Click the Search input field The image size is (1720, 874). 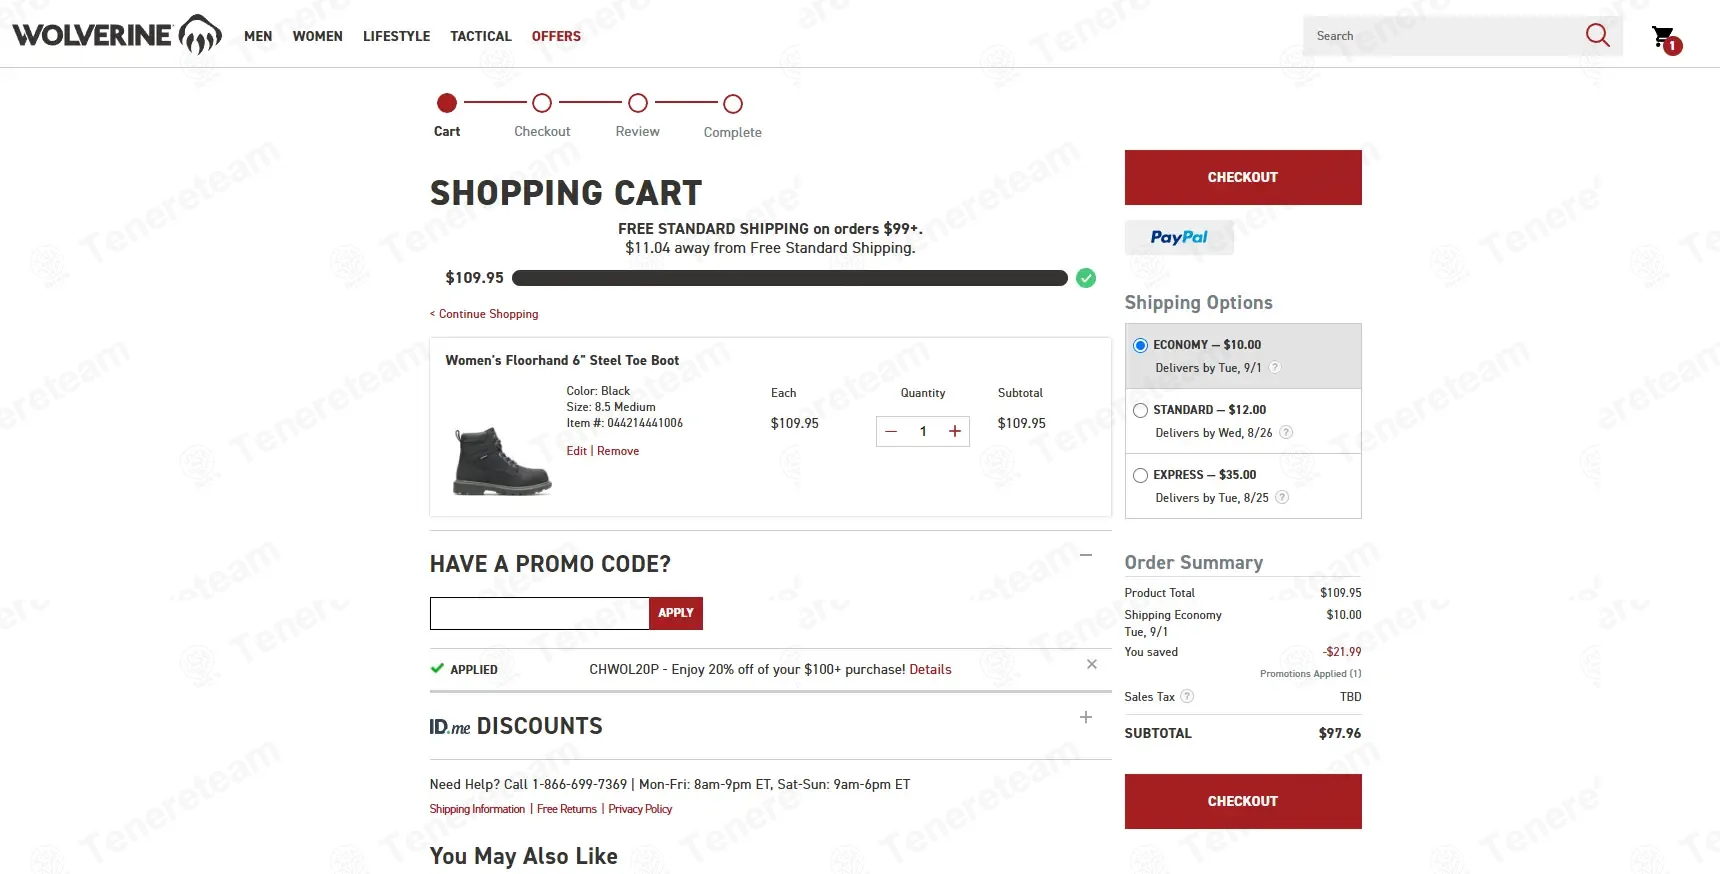tap(1443, 36)
